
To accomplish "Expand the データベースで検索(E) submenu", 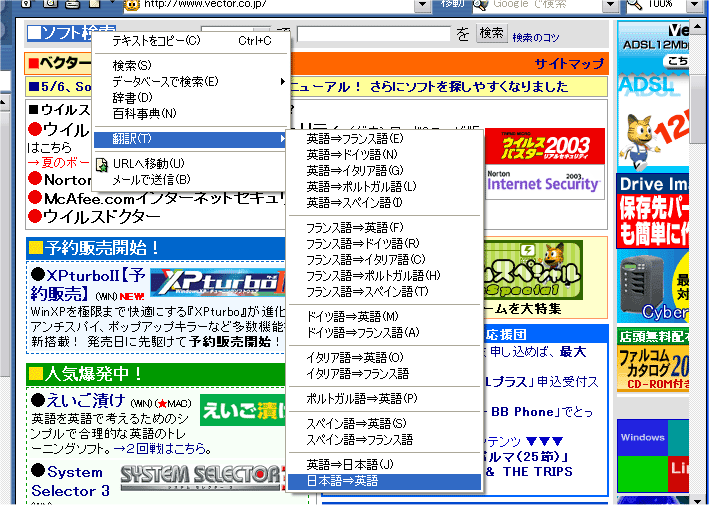I will pyautogui.click(x=283, y=81).
